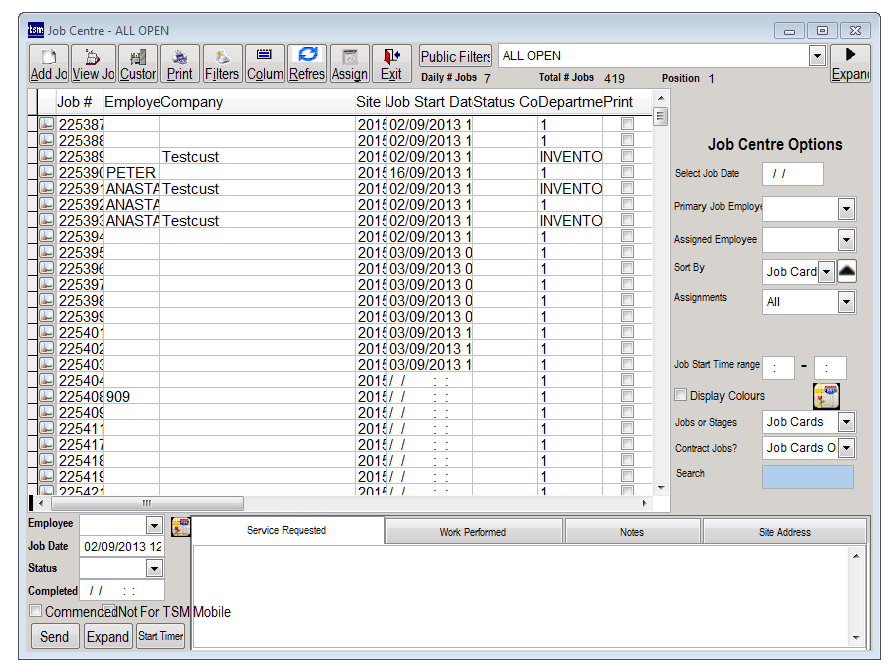The image size is (891, 668).
Task: Enable the Display Colours checkbox
Action: click(681, 396)
